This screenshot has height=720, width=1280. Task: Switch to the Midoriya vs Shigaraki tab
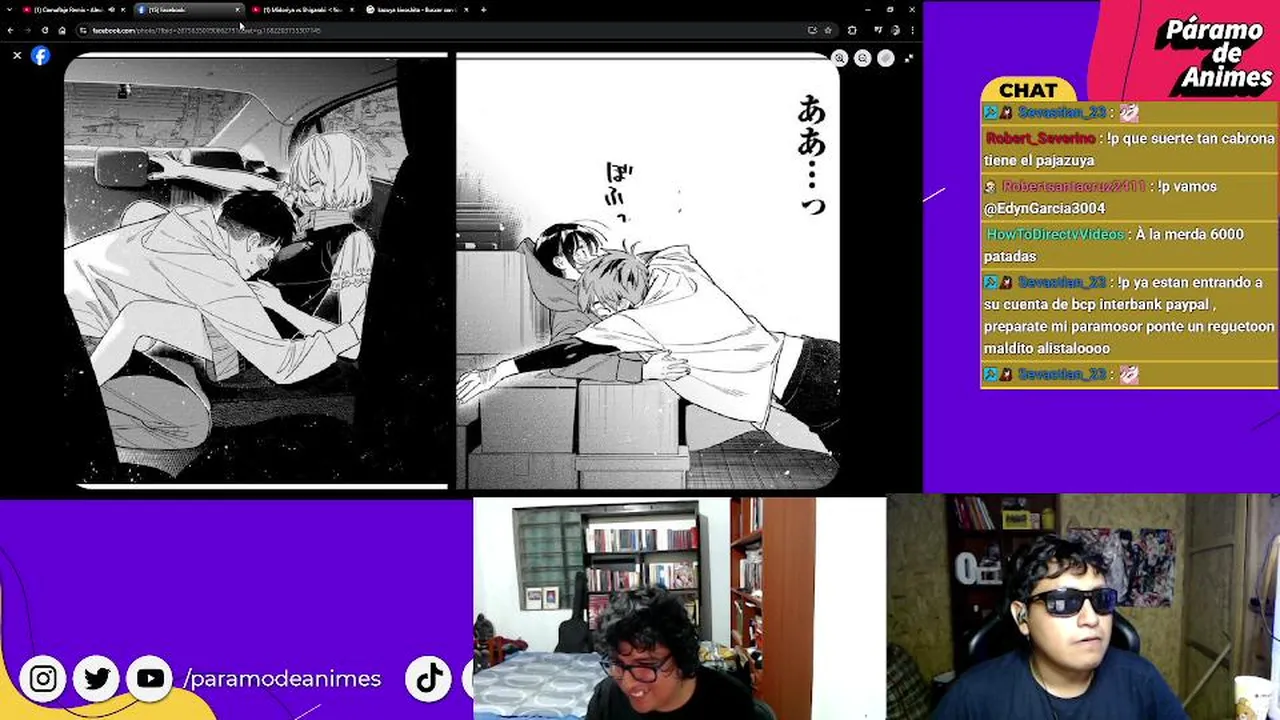302,10
